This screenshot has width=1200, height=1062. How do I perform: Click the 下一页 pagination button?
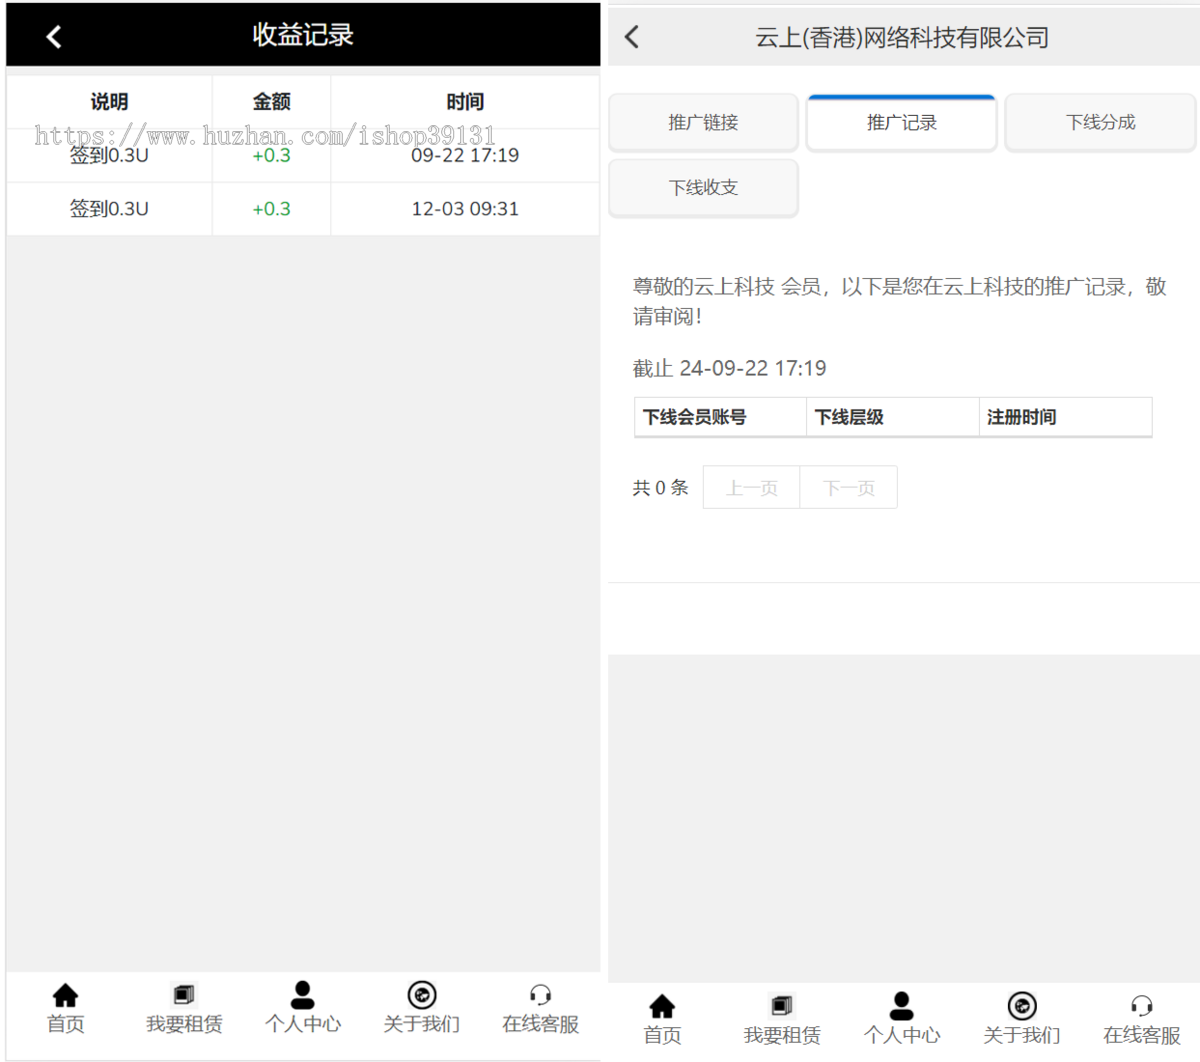click(849, 488)
